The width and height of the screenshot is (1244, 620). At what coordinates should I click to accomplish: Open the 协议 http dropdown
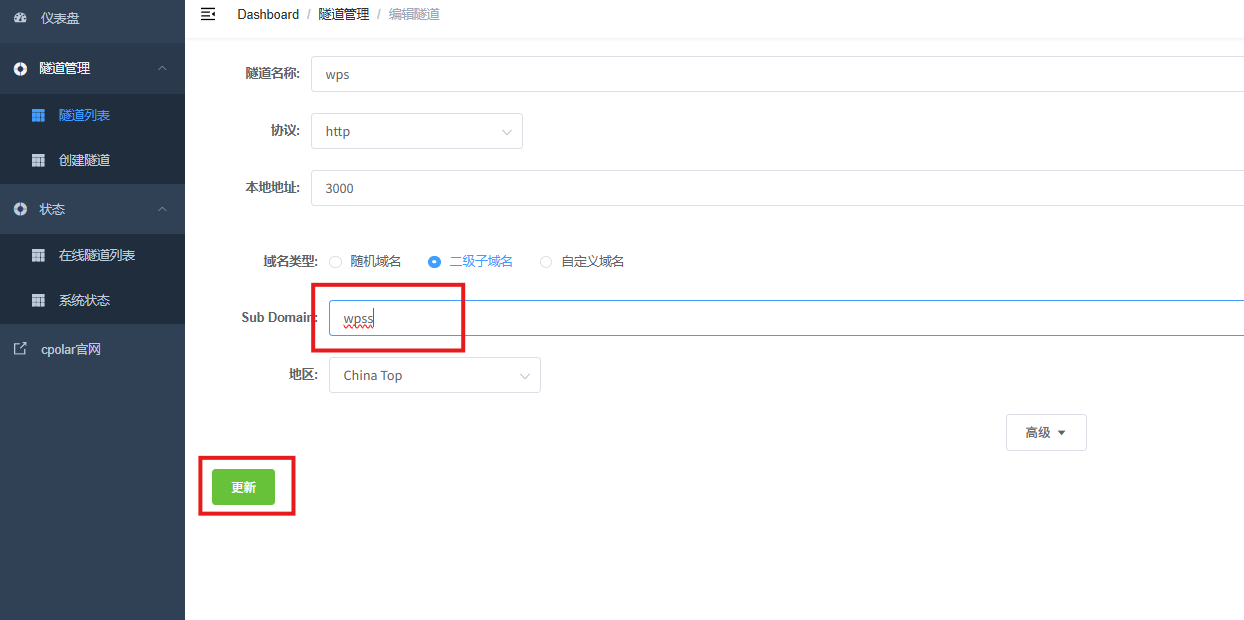coord(416,131)
